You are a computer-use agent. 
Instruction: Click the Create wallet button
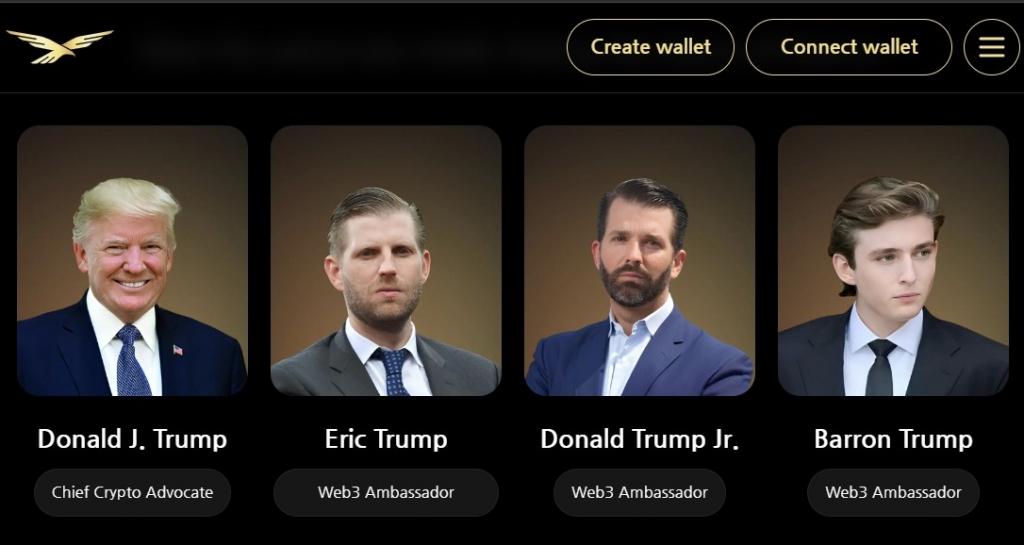pyautogui.click(x=650, y=47)
